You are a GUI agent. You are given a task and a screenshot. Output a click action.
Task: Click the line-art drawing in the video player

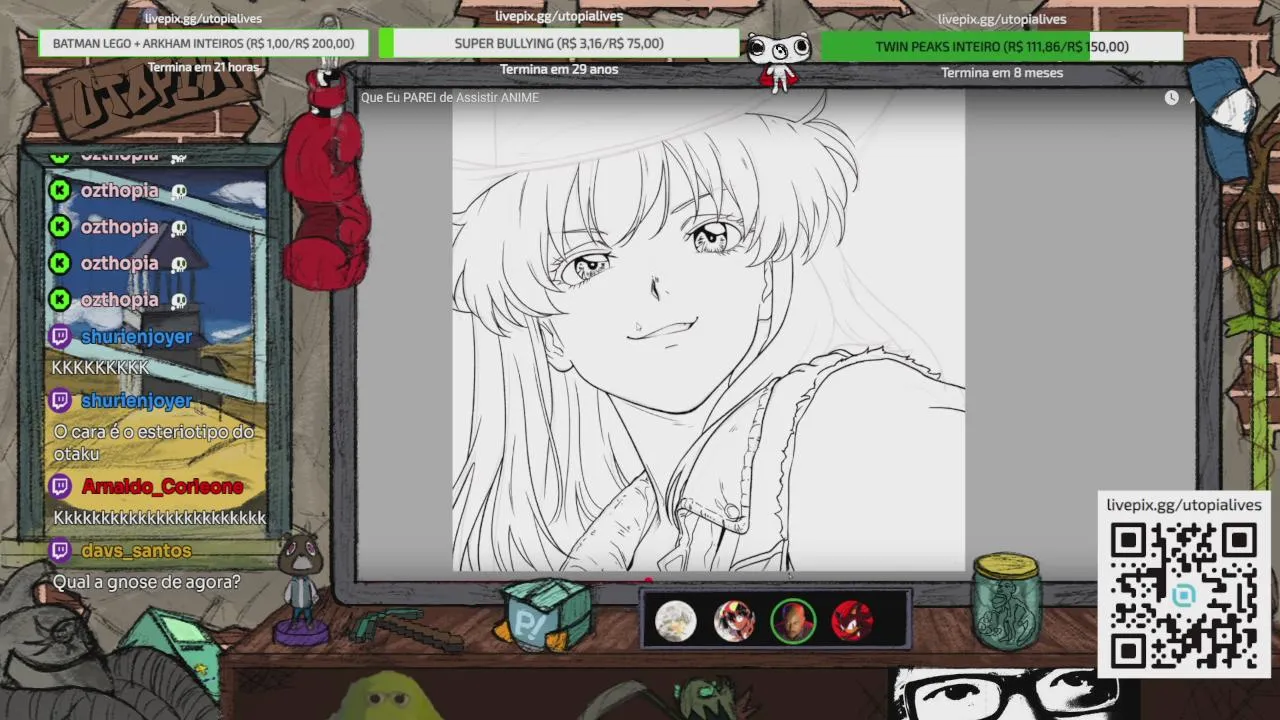pyautogui.click(x=708, y=330)
